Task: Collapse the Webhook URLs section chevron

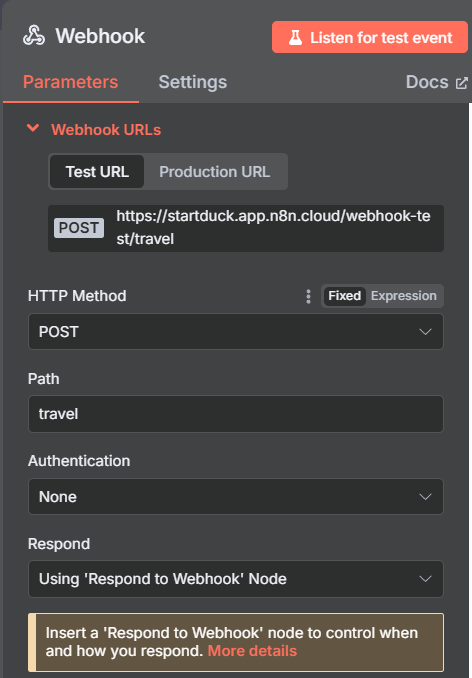Action: pos(33,128)
